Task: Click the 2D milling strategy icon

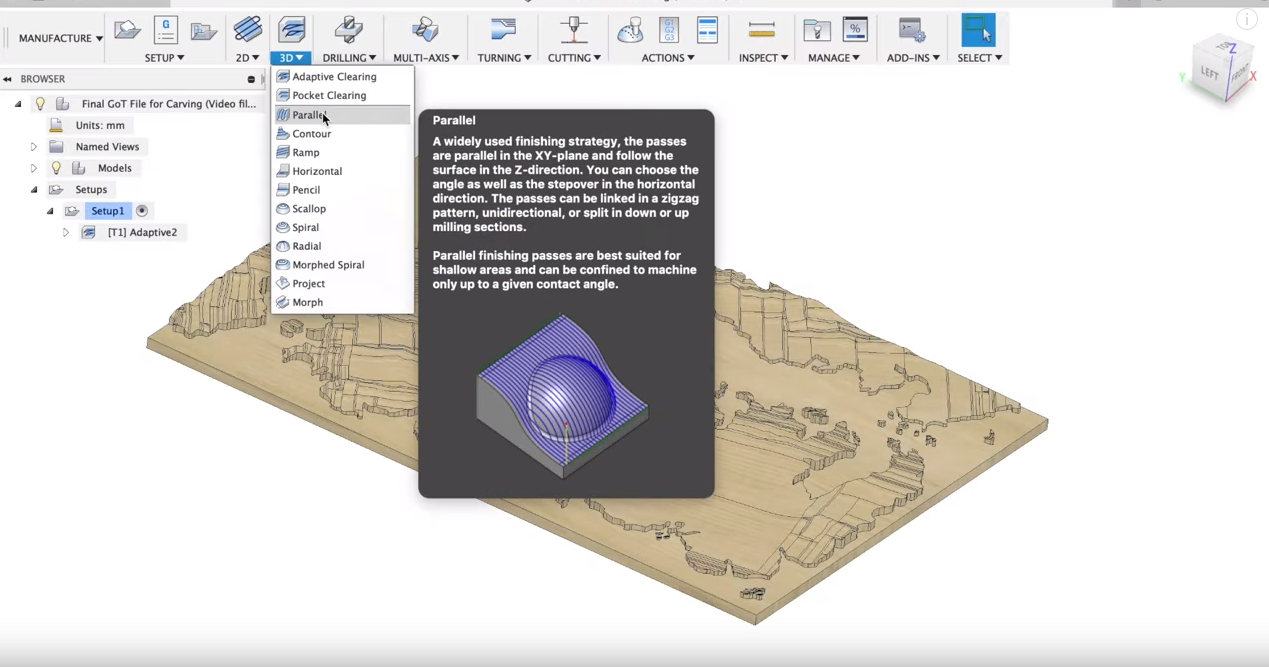Action: pos(248,30)
